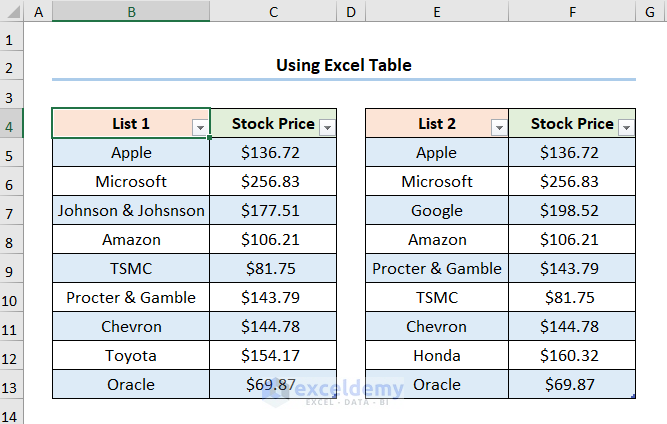The height and width of the screenshot is (424, 667).
Task: Select column C header
Action: tap(274, 12)
